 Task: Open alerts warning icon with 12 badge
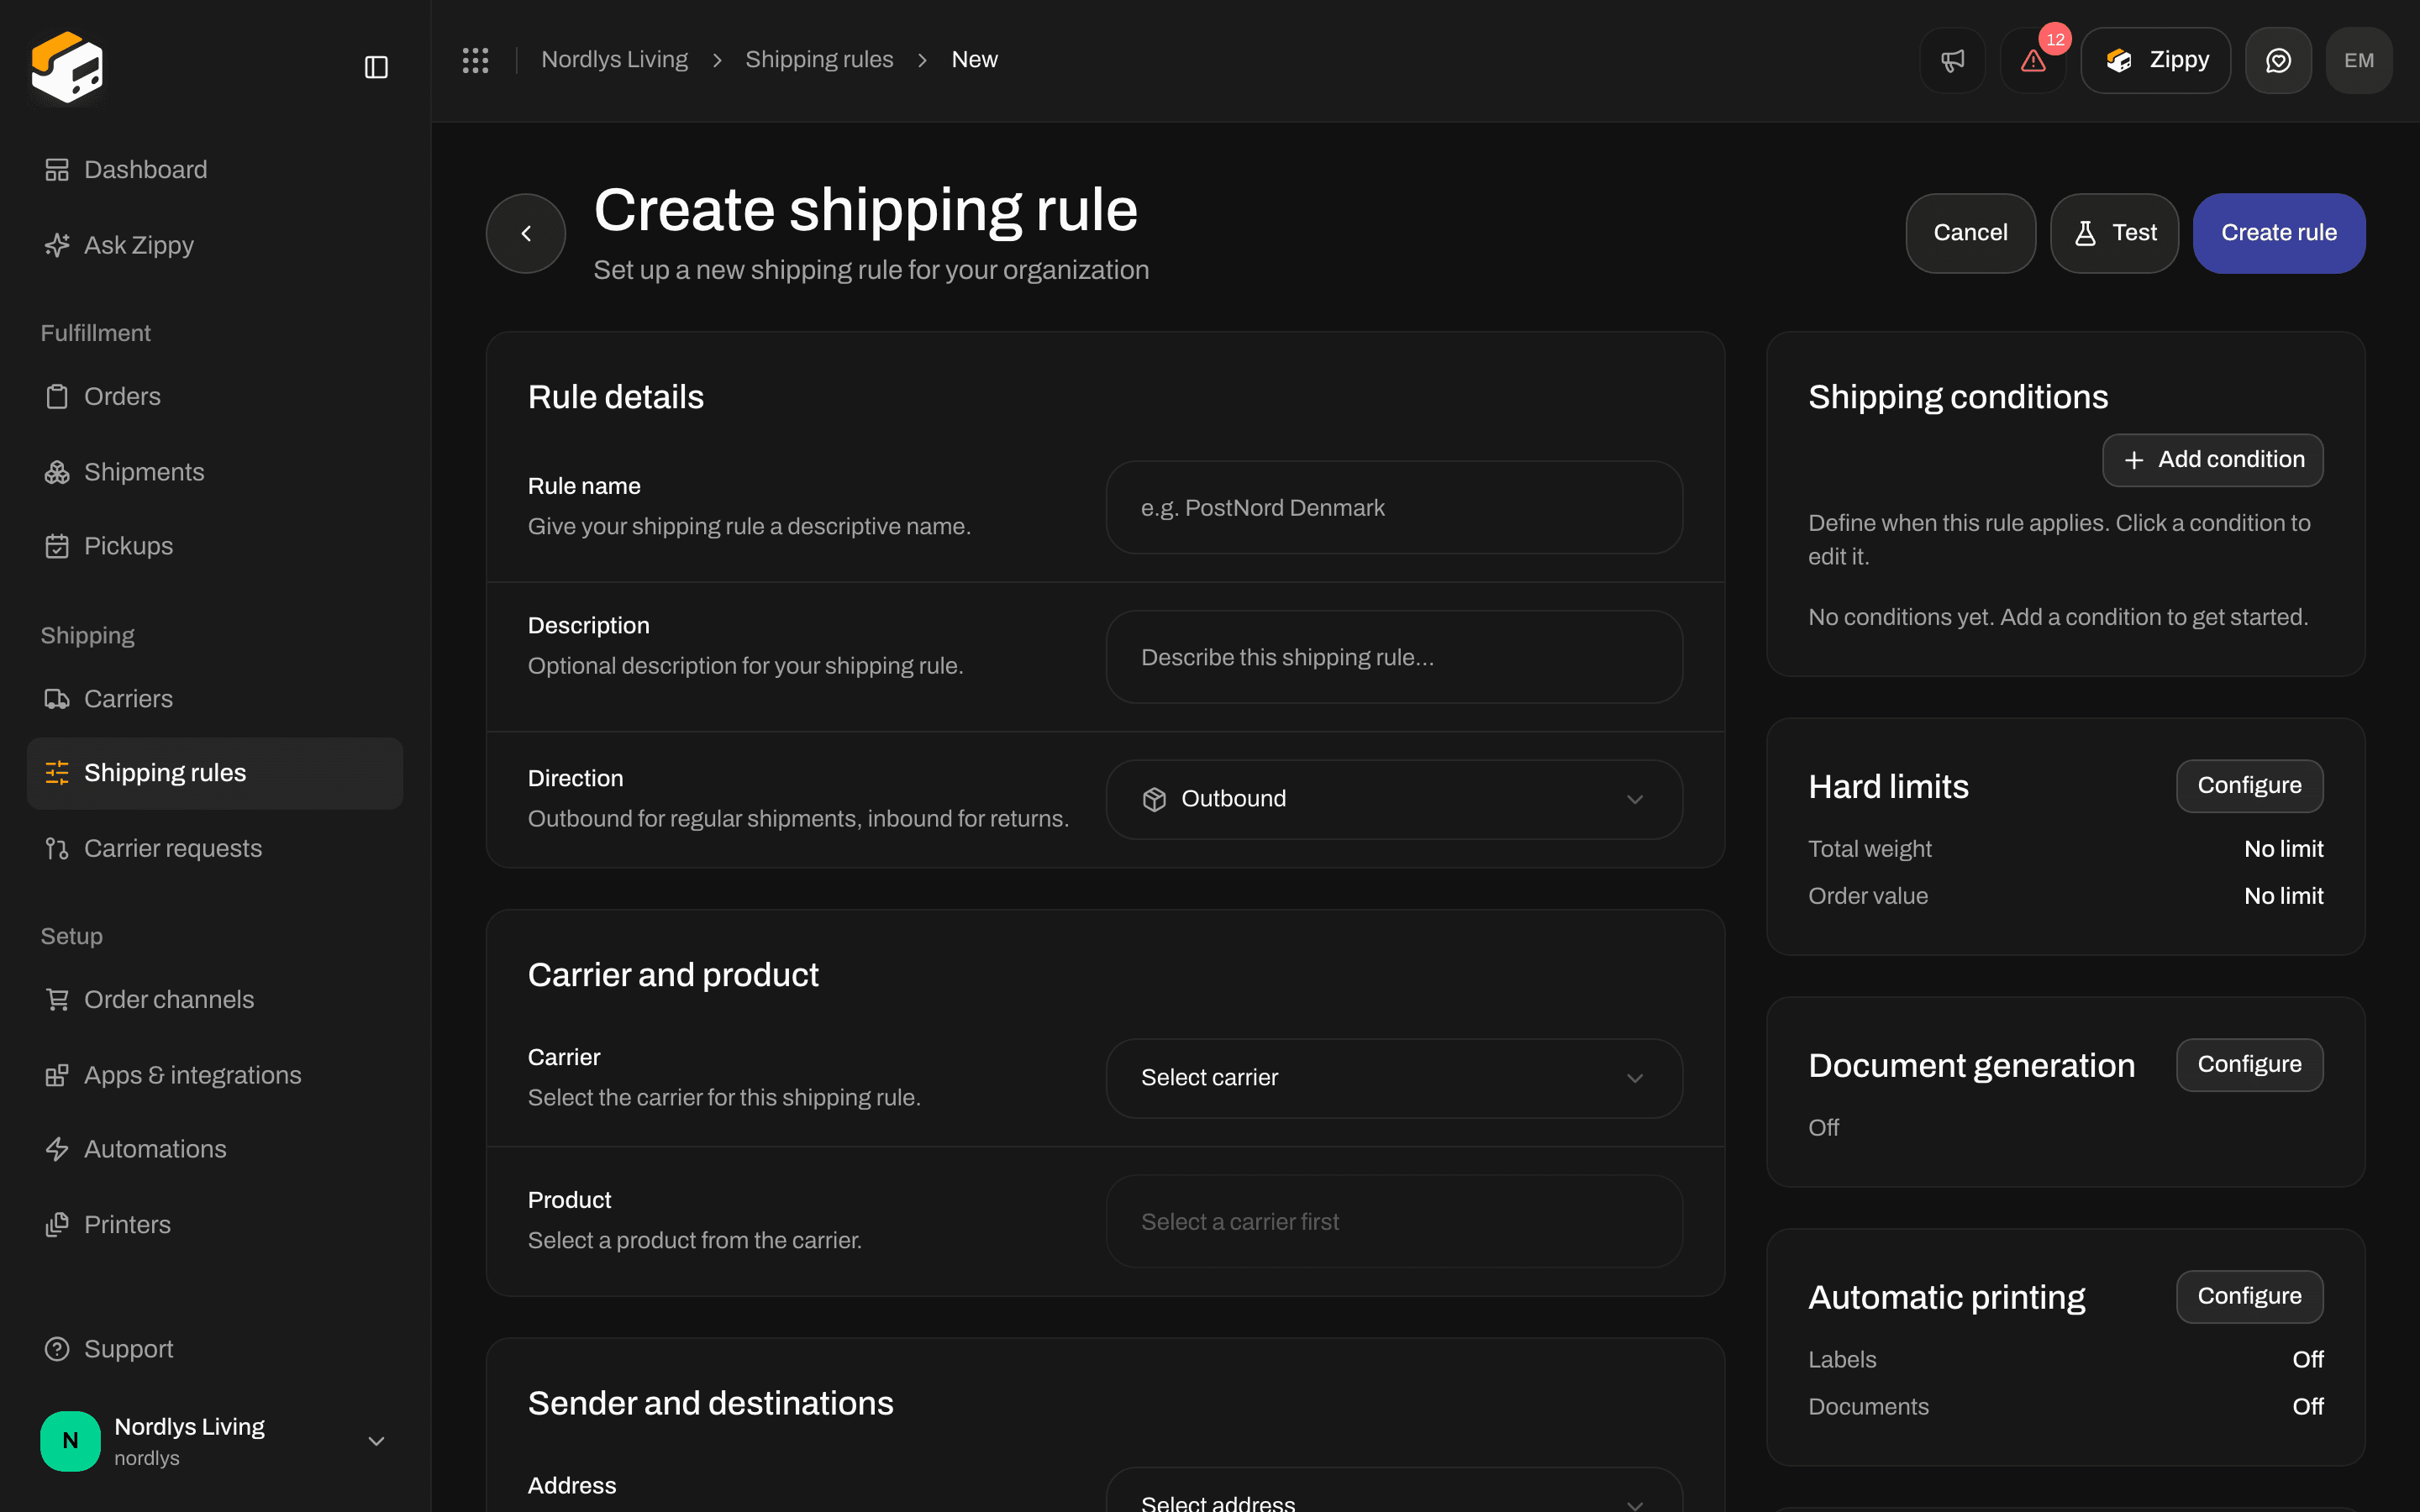(2033, 60)
